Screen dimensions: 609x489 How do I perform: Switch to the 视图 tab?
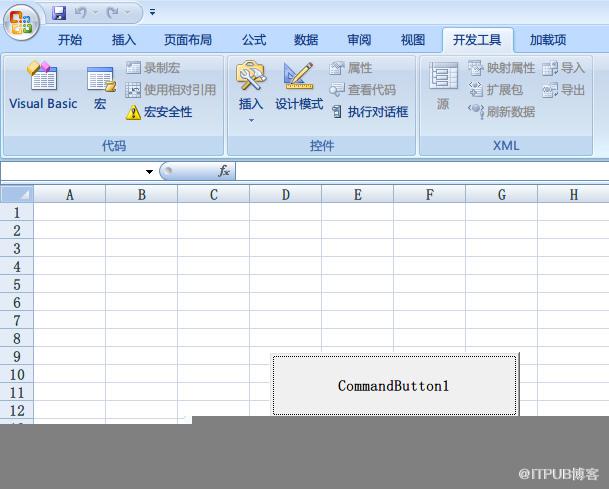click(412, 40)
